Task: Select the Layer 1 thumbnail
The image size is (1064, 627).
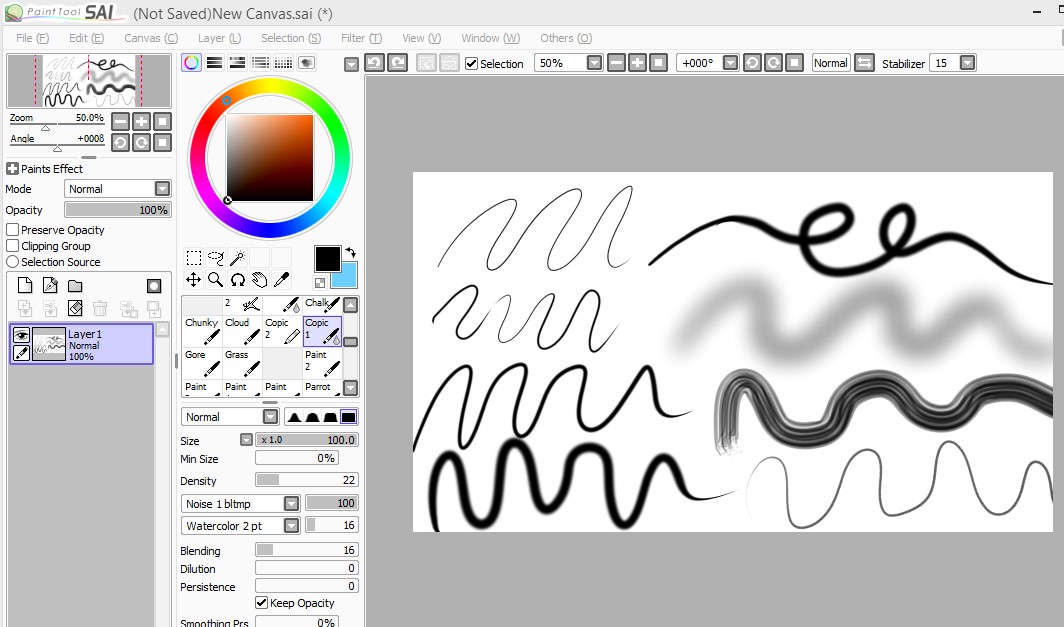Action: 47,343
